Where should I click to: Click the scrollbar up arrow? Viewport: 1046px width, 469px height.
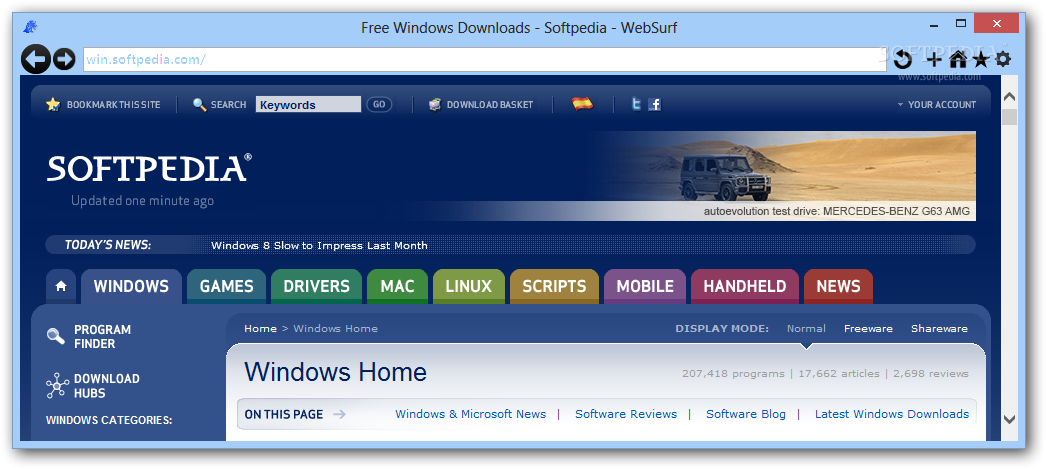(x=1009, y=97)
